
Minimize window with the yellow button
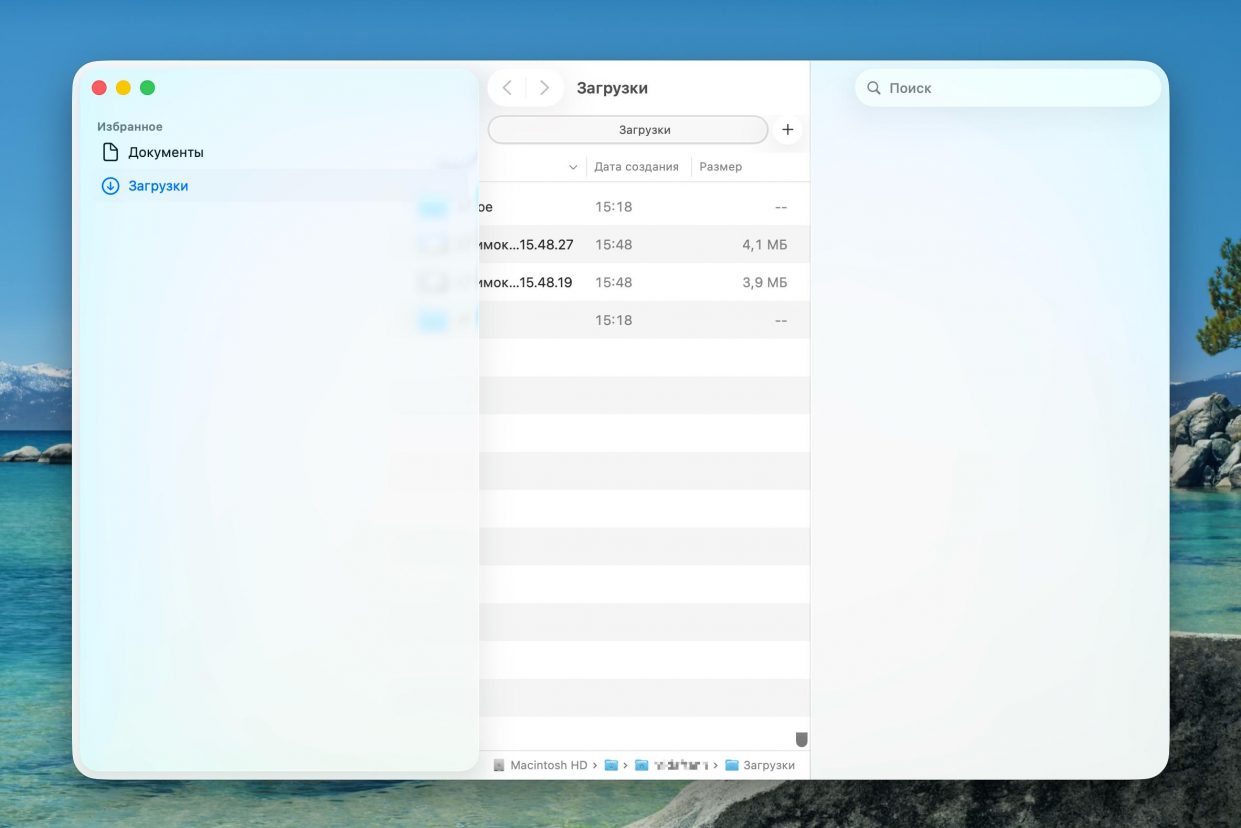[123, 88]
